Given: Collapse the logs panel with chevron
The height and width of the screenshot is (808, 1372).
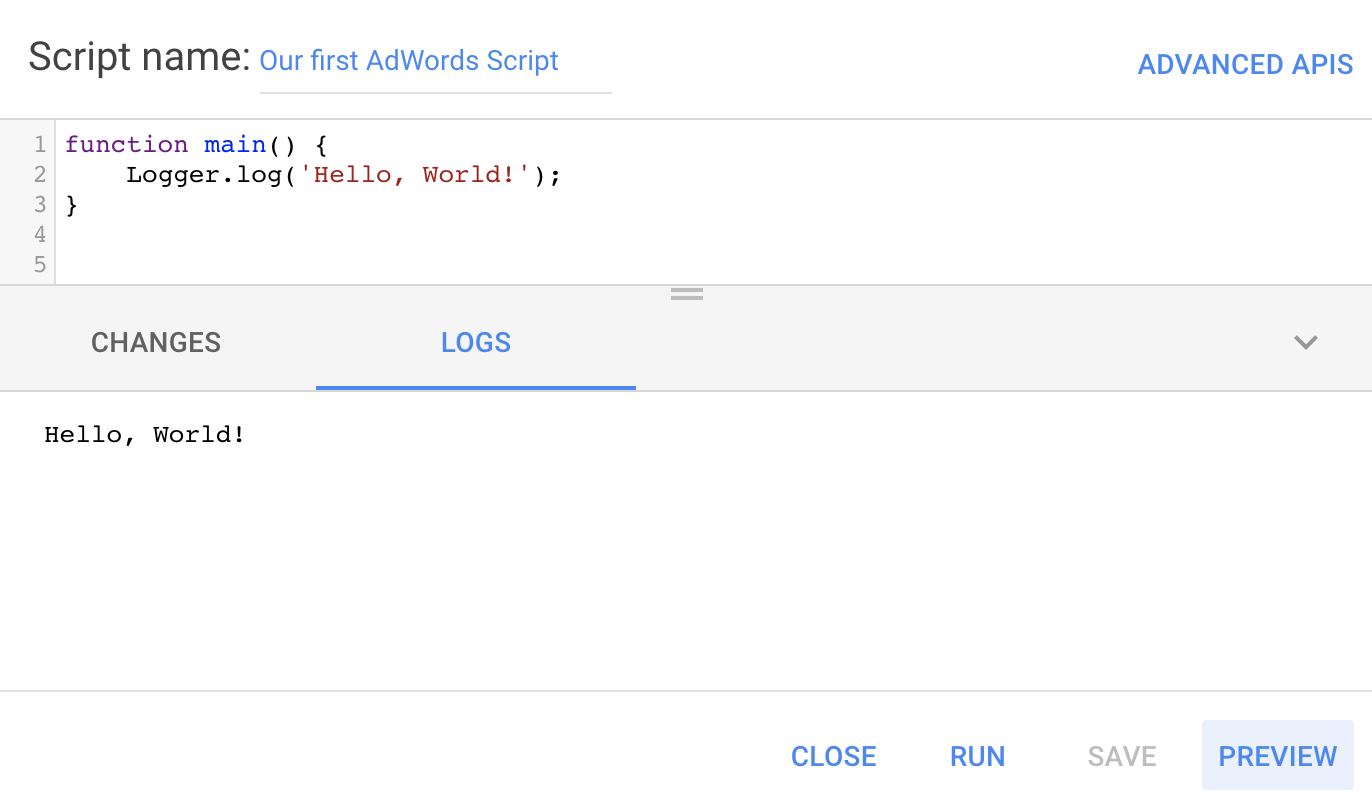Looking at the screenshot, I should tap(1305, 342).
